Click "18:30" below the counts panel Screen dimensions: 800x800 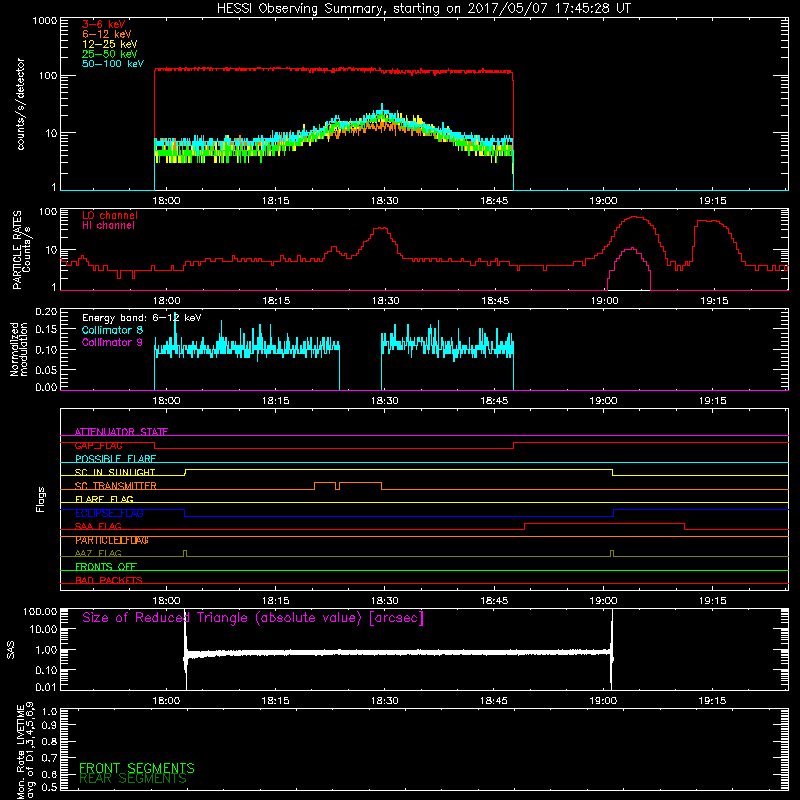click(385, 201)
